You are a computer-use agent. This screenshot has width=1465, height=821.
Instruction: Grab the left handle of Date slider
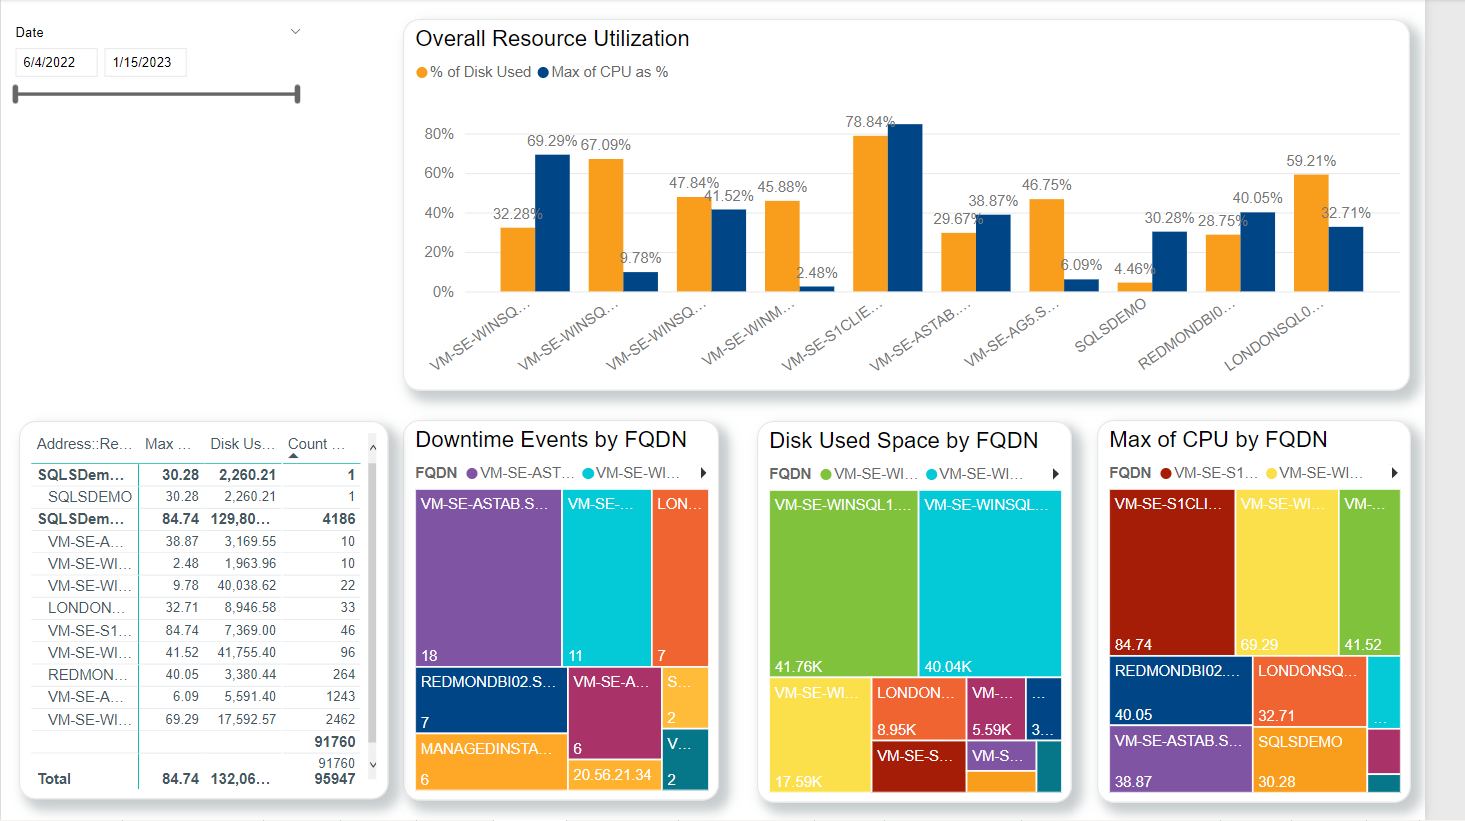pos(16,94)
